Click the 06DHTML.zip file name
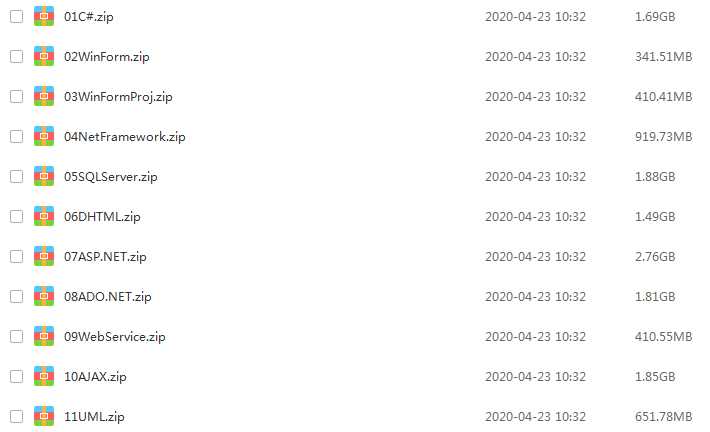The height and width of the screenshot is (432, 710). coord(102,217)
